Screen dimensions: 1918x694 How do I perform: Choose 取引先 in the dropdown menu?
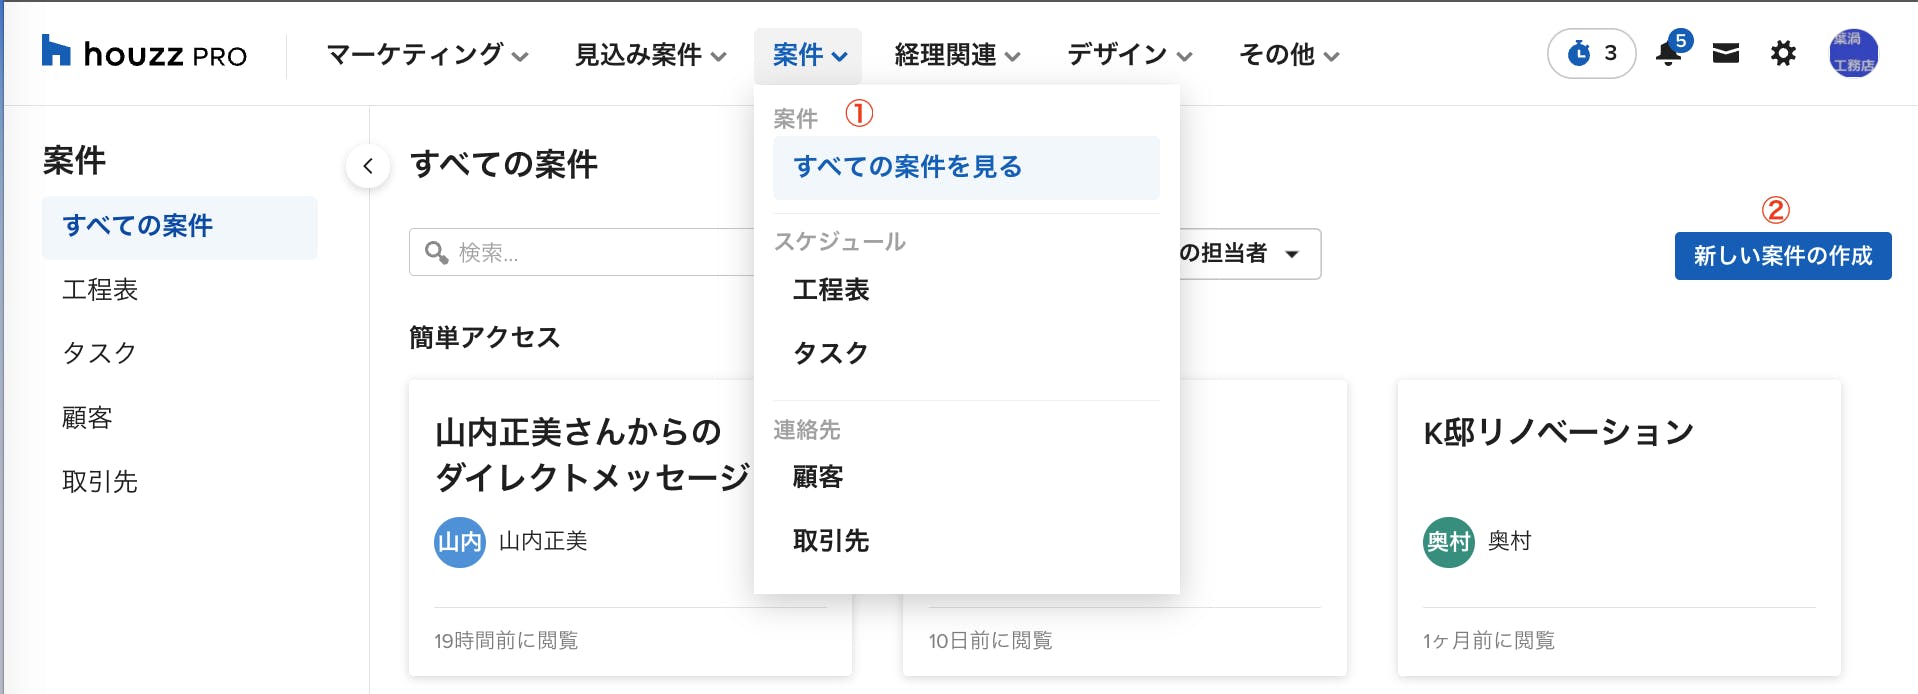point(831,541)
